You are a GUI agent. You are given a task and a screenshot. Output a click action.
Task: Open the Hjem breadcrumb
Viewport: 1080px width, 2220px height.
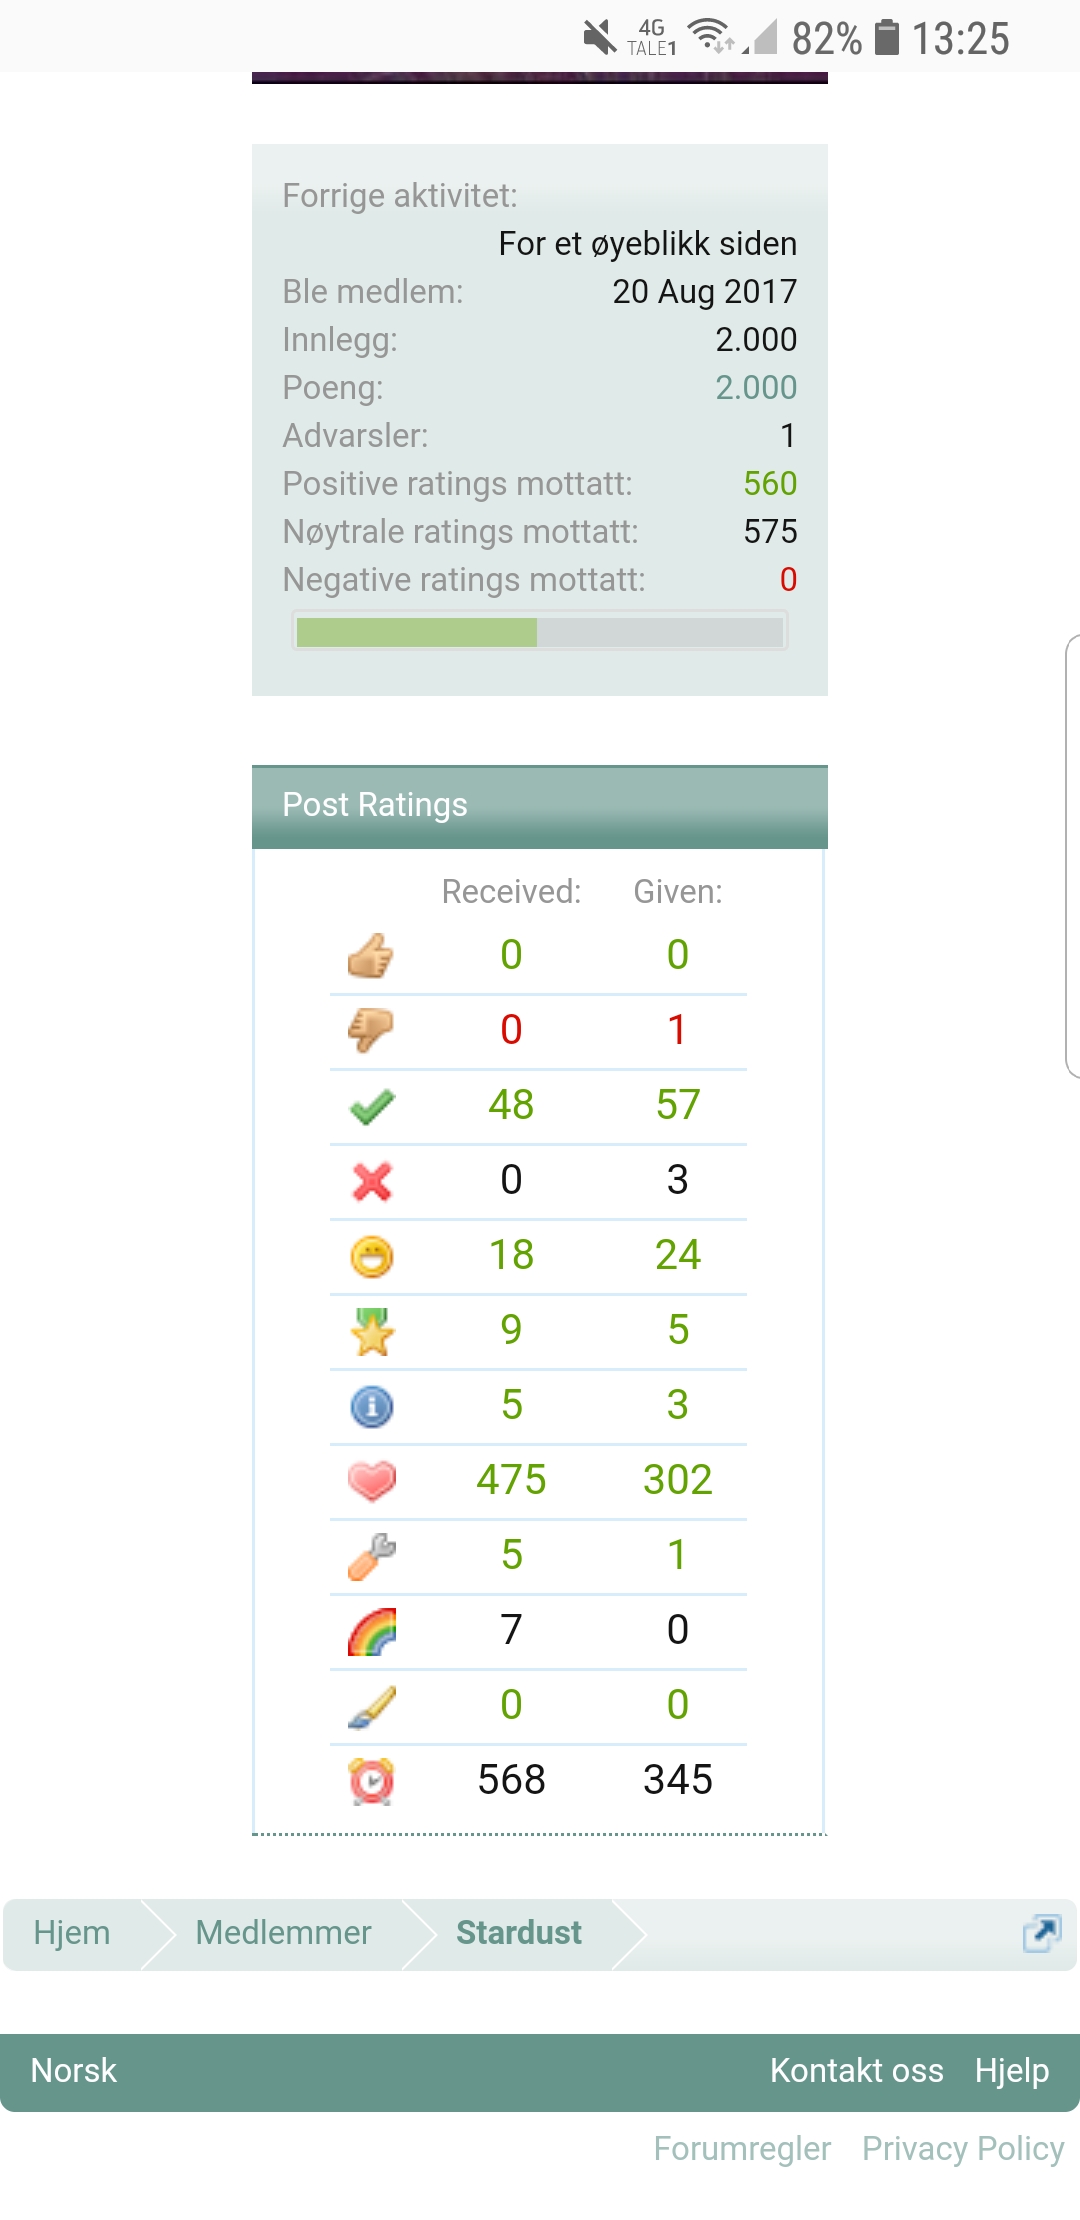(72, 1933)
